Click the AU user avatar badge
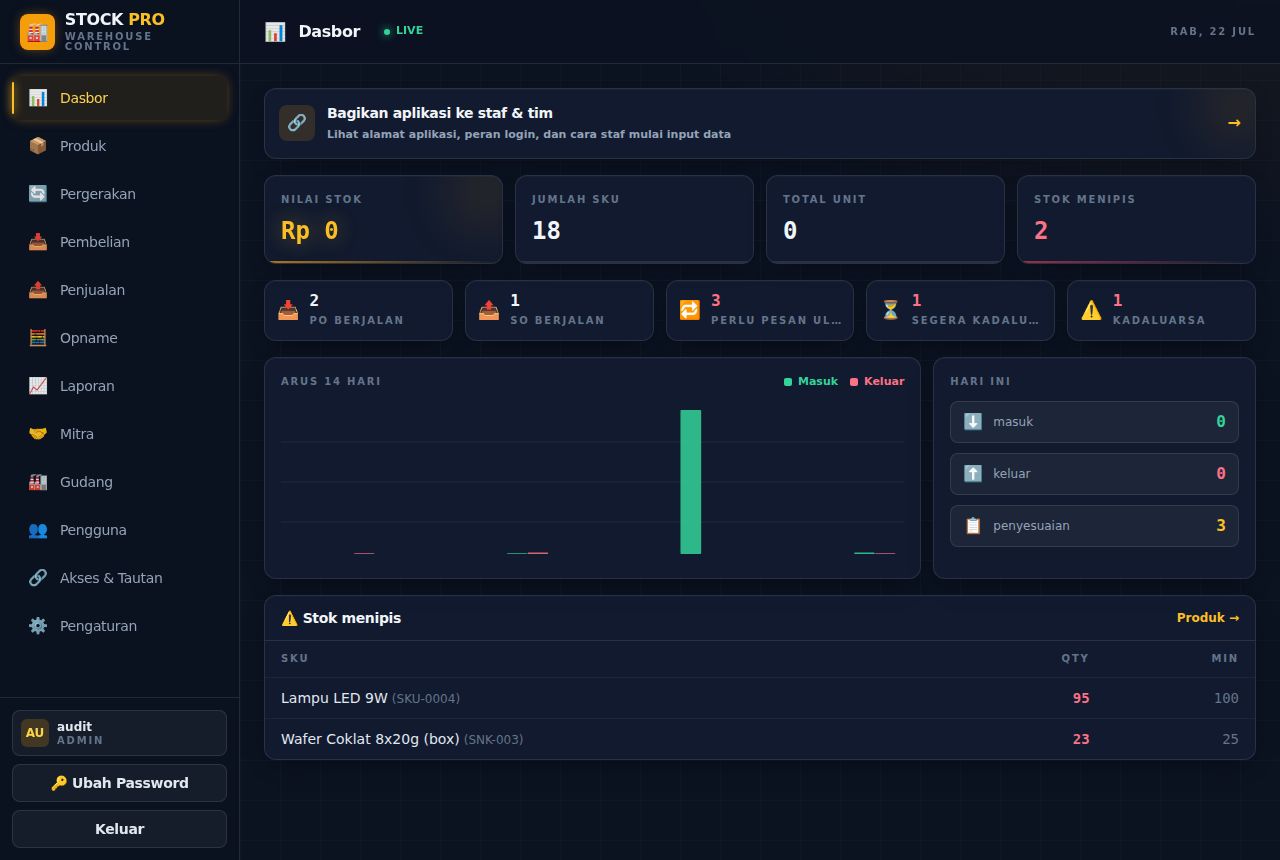 35,733
